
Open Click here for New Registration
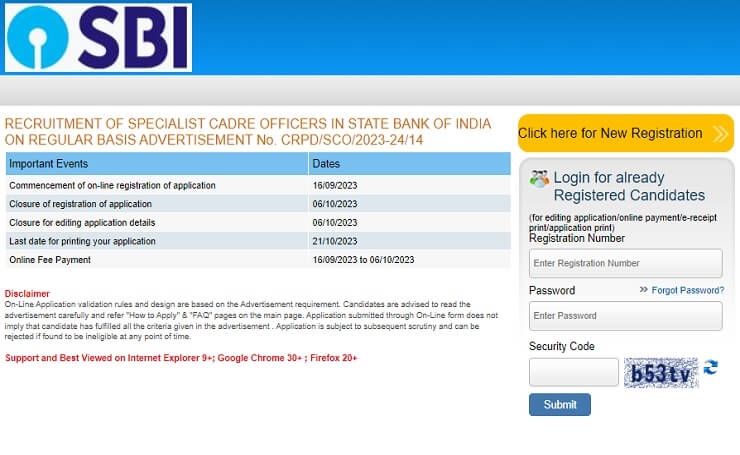pos(626,133)
